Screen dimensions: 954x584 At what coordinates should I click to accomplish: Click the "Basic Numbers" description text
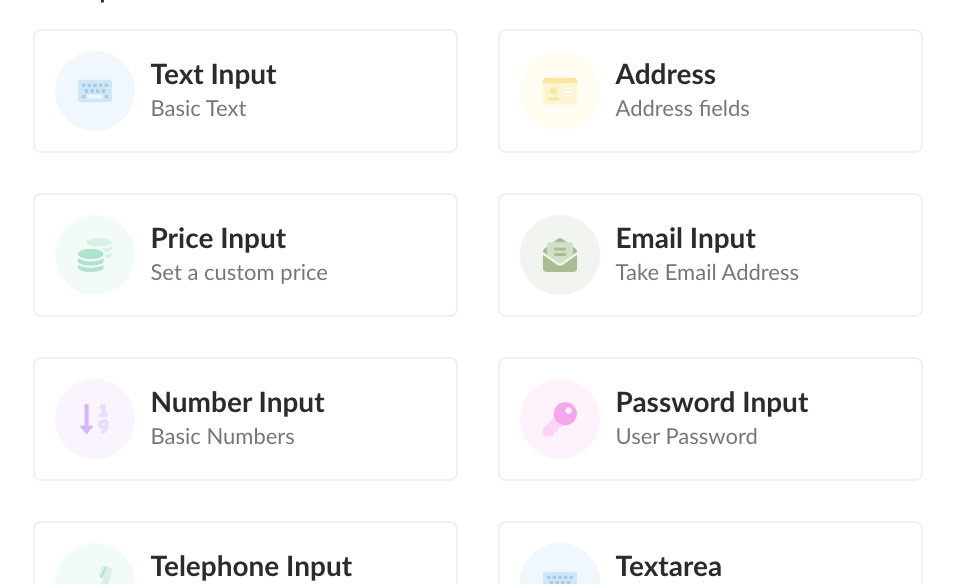tap(223, 437)
